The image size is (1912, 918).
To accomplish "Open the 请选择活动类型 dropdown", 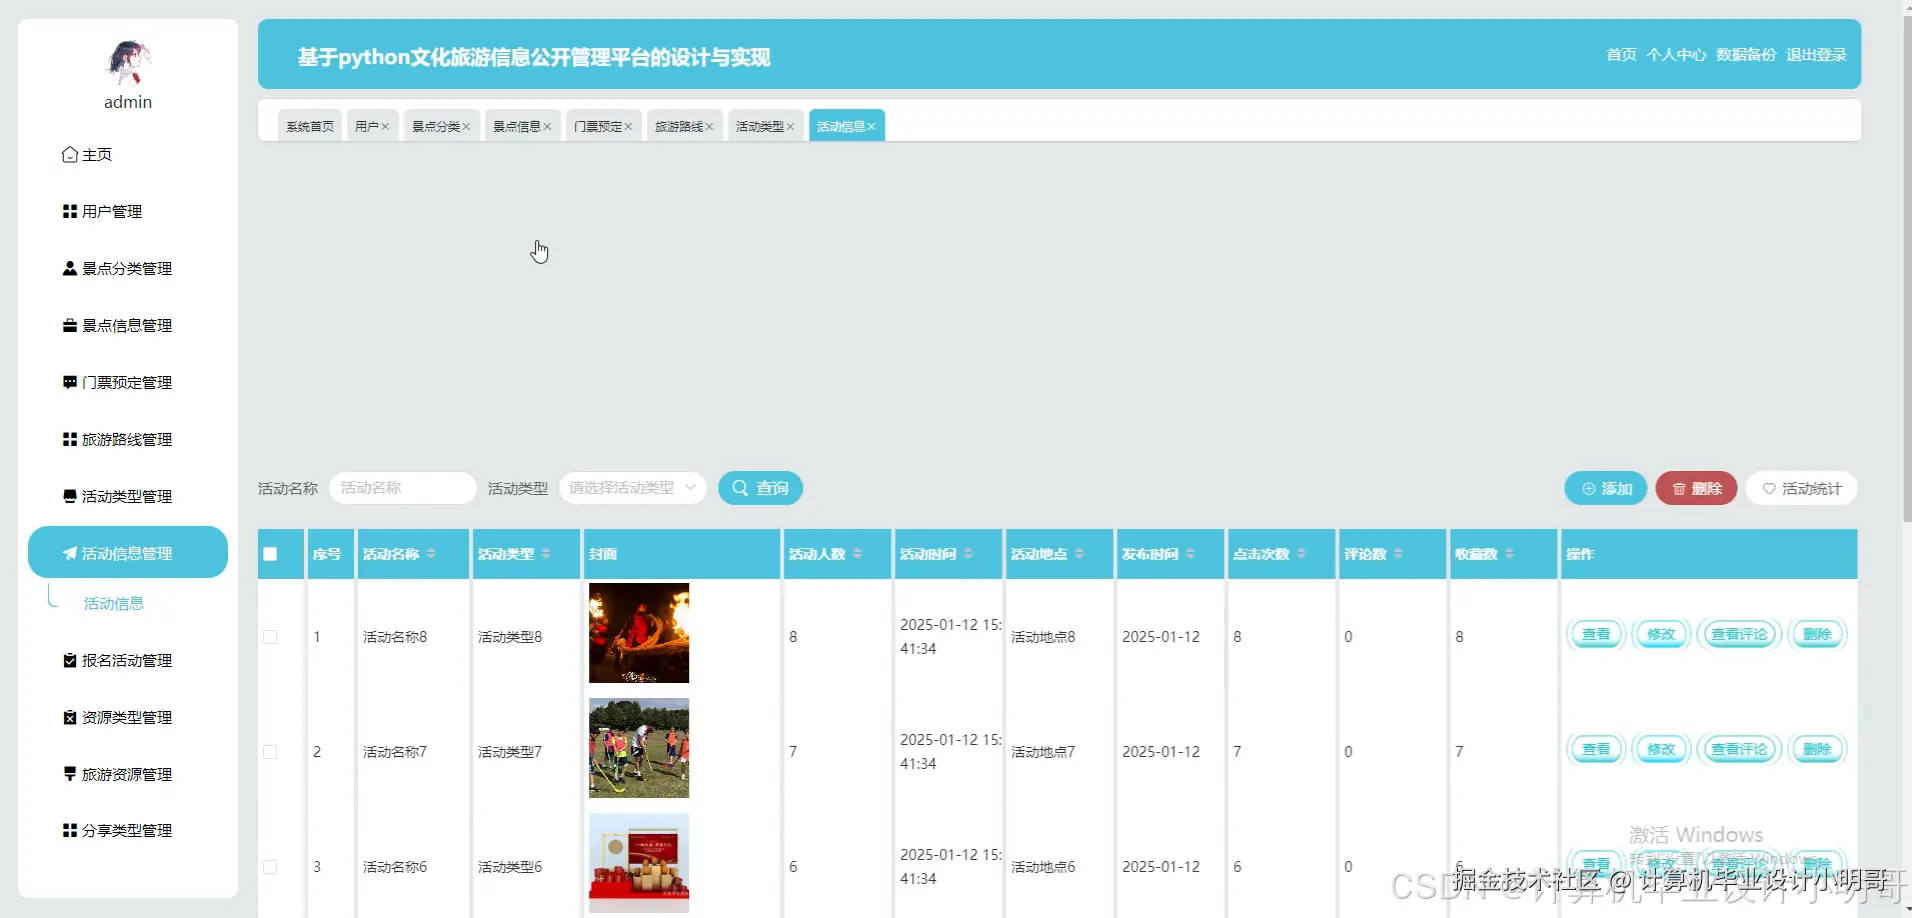I will click(633, 488).
